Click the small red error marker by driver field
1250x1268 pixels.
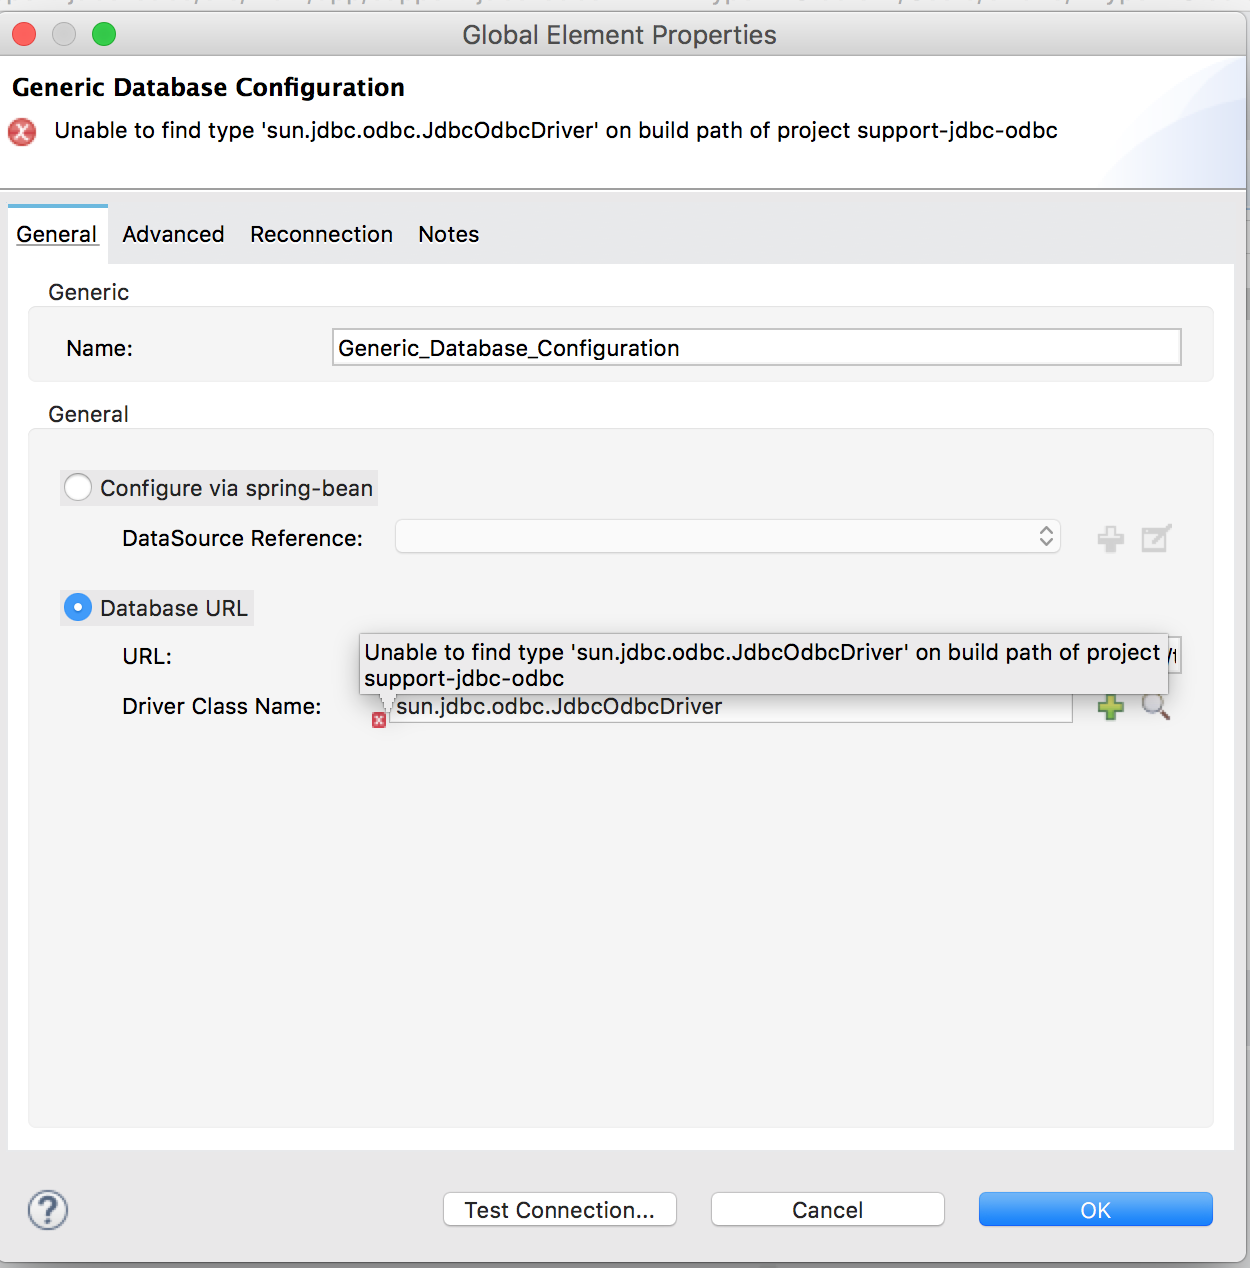[379, 720]
